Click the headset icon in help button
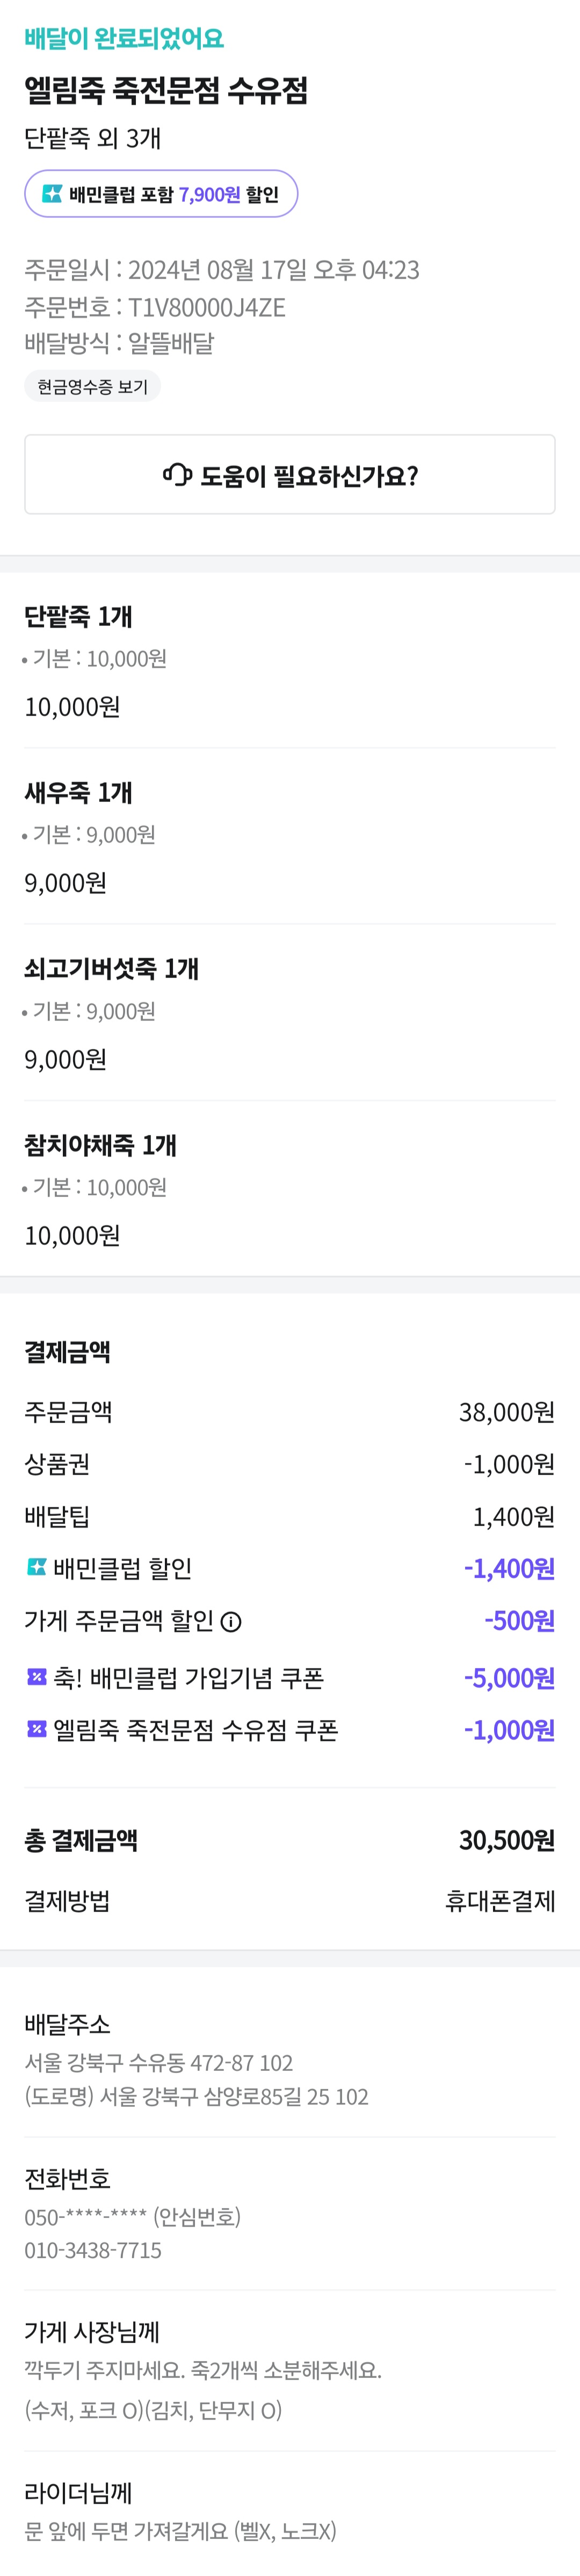Image resolution: width=580 pixels, height=2576 pixels. click(177, 474)
